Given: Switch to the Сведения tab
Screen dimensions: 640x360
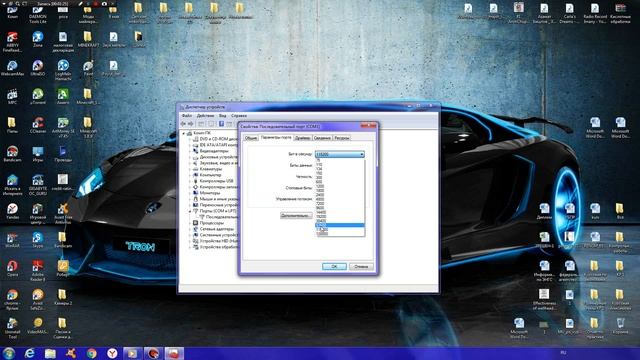Looking at the screenshot, I should click(x=322, y=138).
